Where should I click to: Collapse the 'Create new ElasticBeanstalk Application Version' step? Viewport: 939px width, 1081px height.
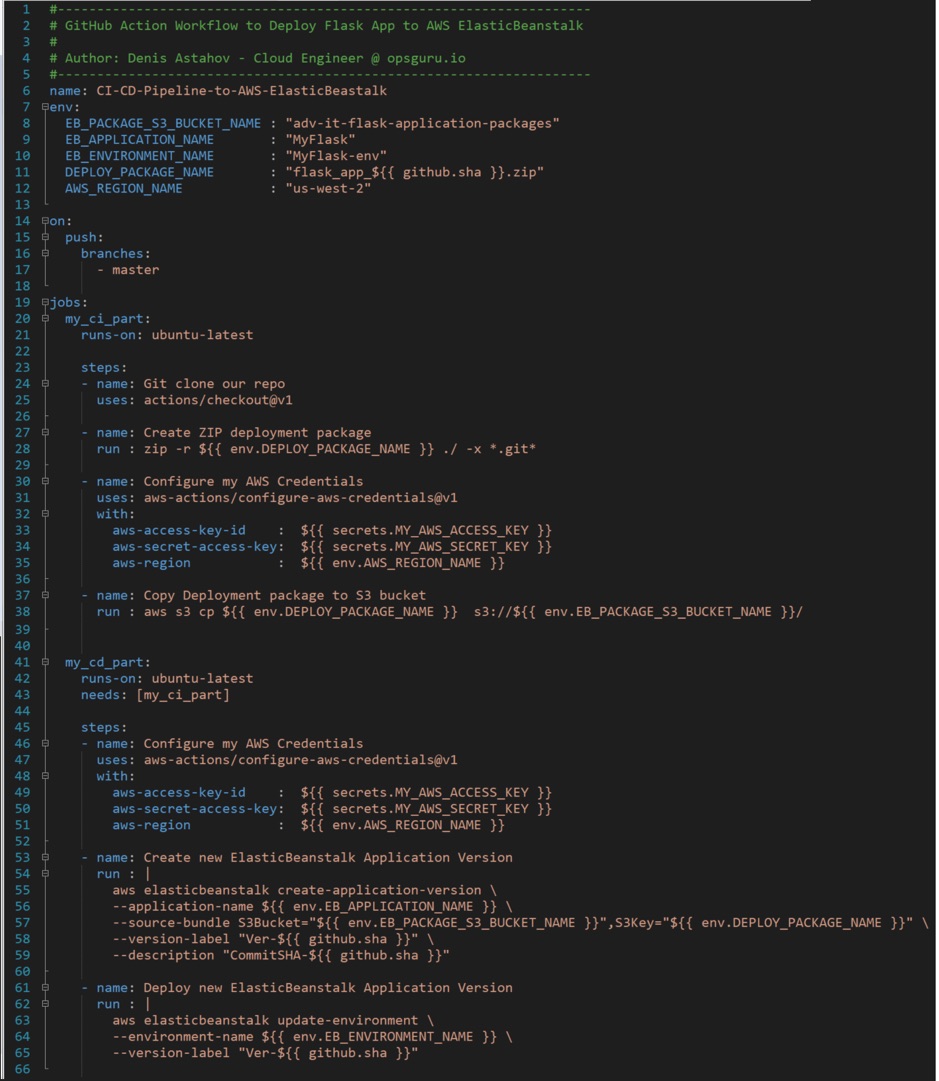click(45, 857)
